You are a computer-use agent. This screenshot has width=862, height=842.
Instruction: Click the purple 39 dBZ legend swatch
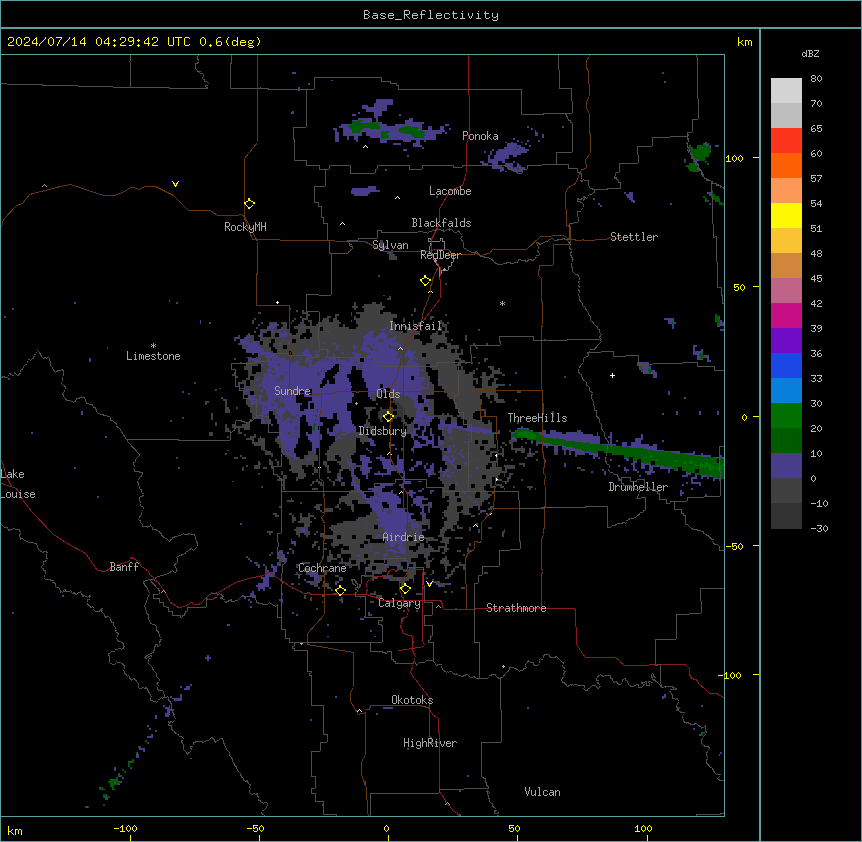[x=786, y=340]
